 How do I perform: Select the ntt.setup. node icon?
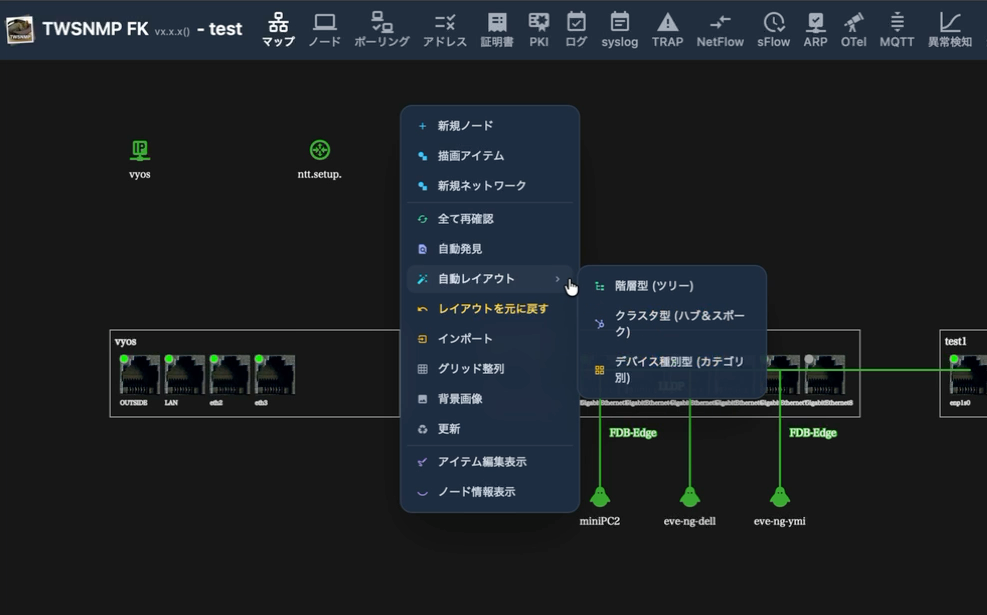[x=320, y=150]
